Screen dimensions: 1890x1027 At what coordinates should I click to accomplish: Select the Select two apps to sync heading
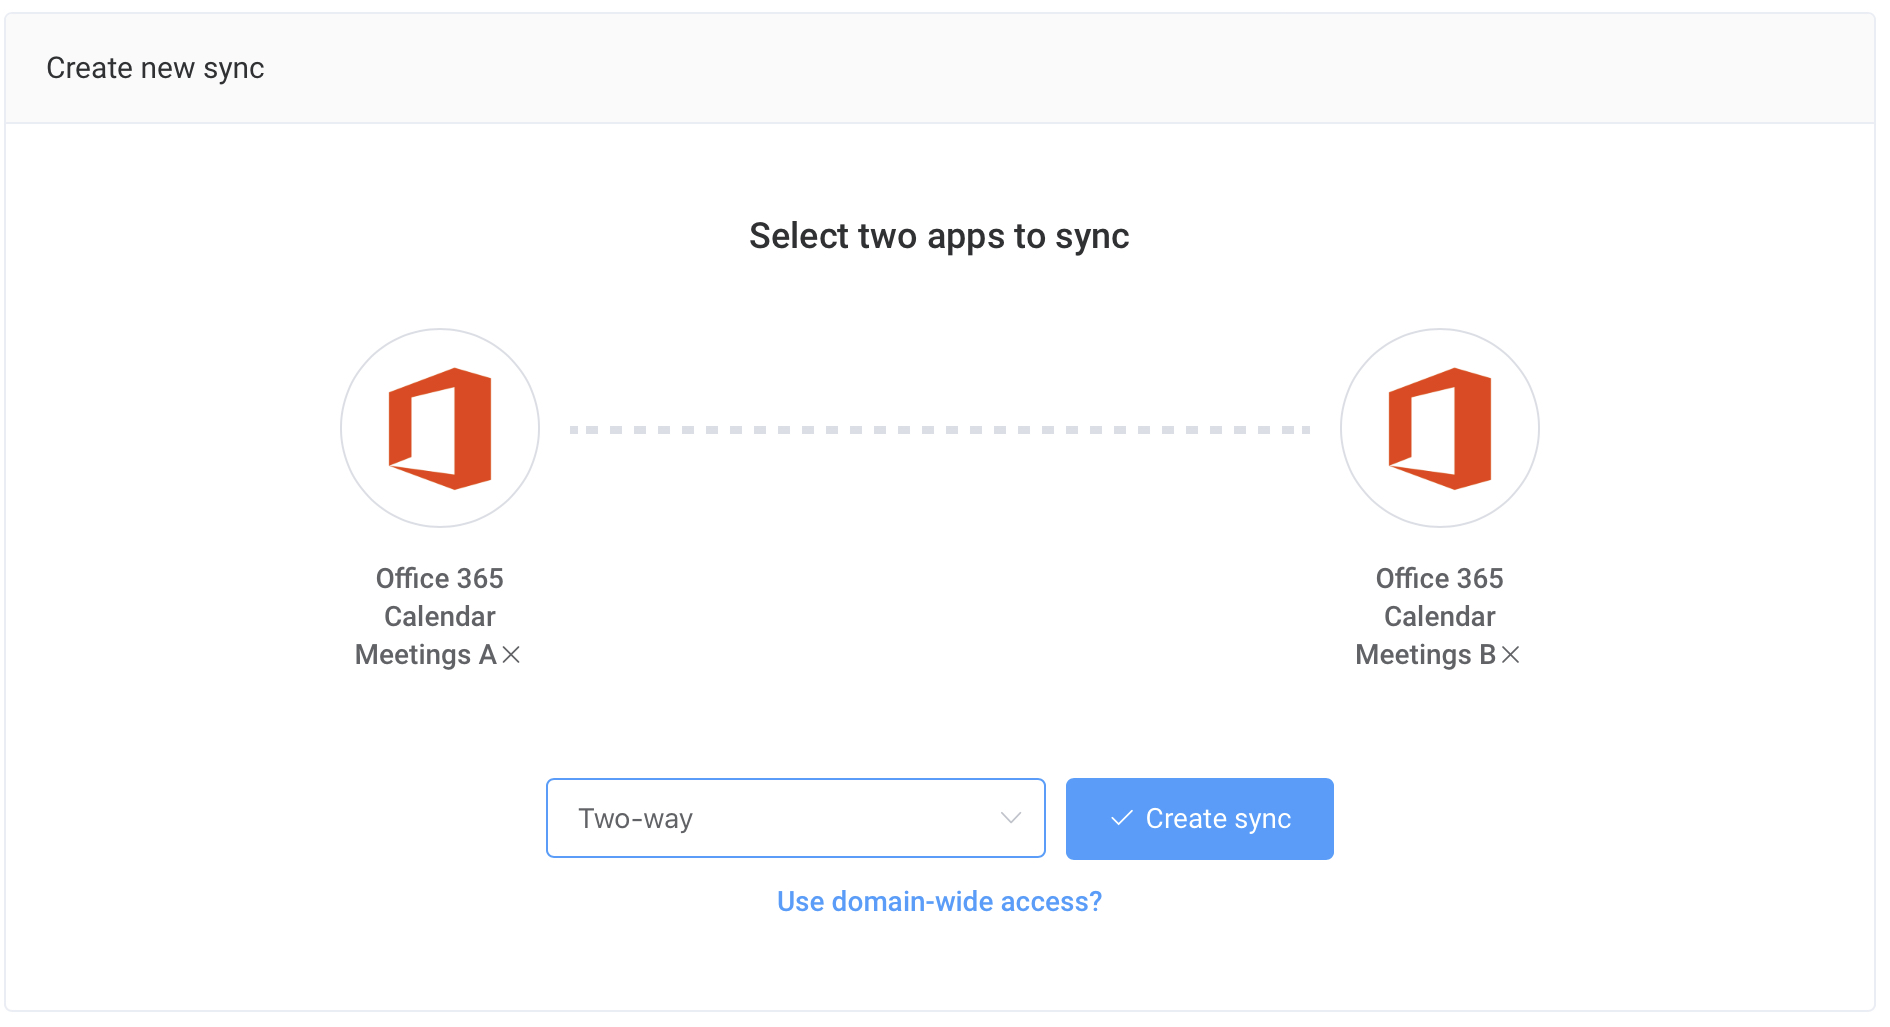[938, 236]
